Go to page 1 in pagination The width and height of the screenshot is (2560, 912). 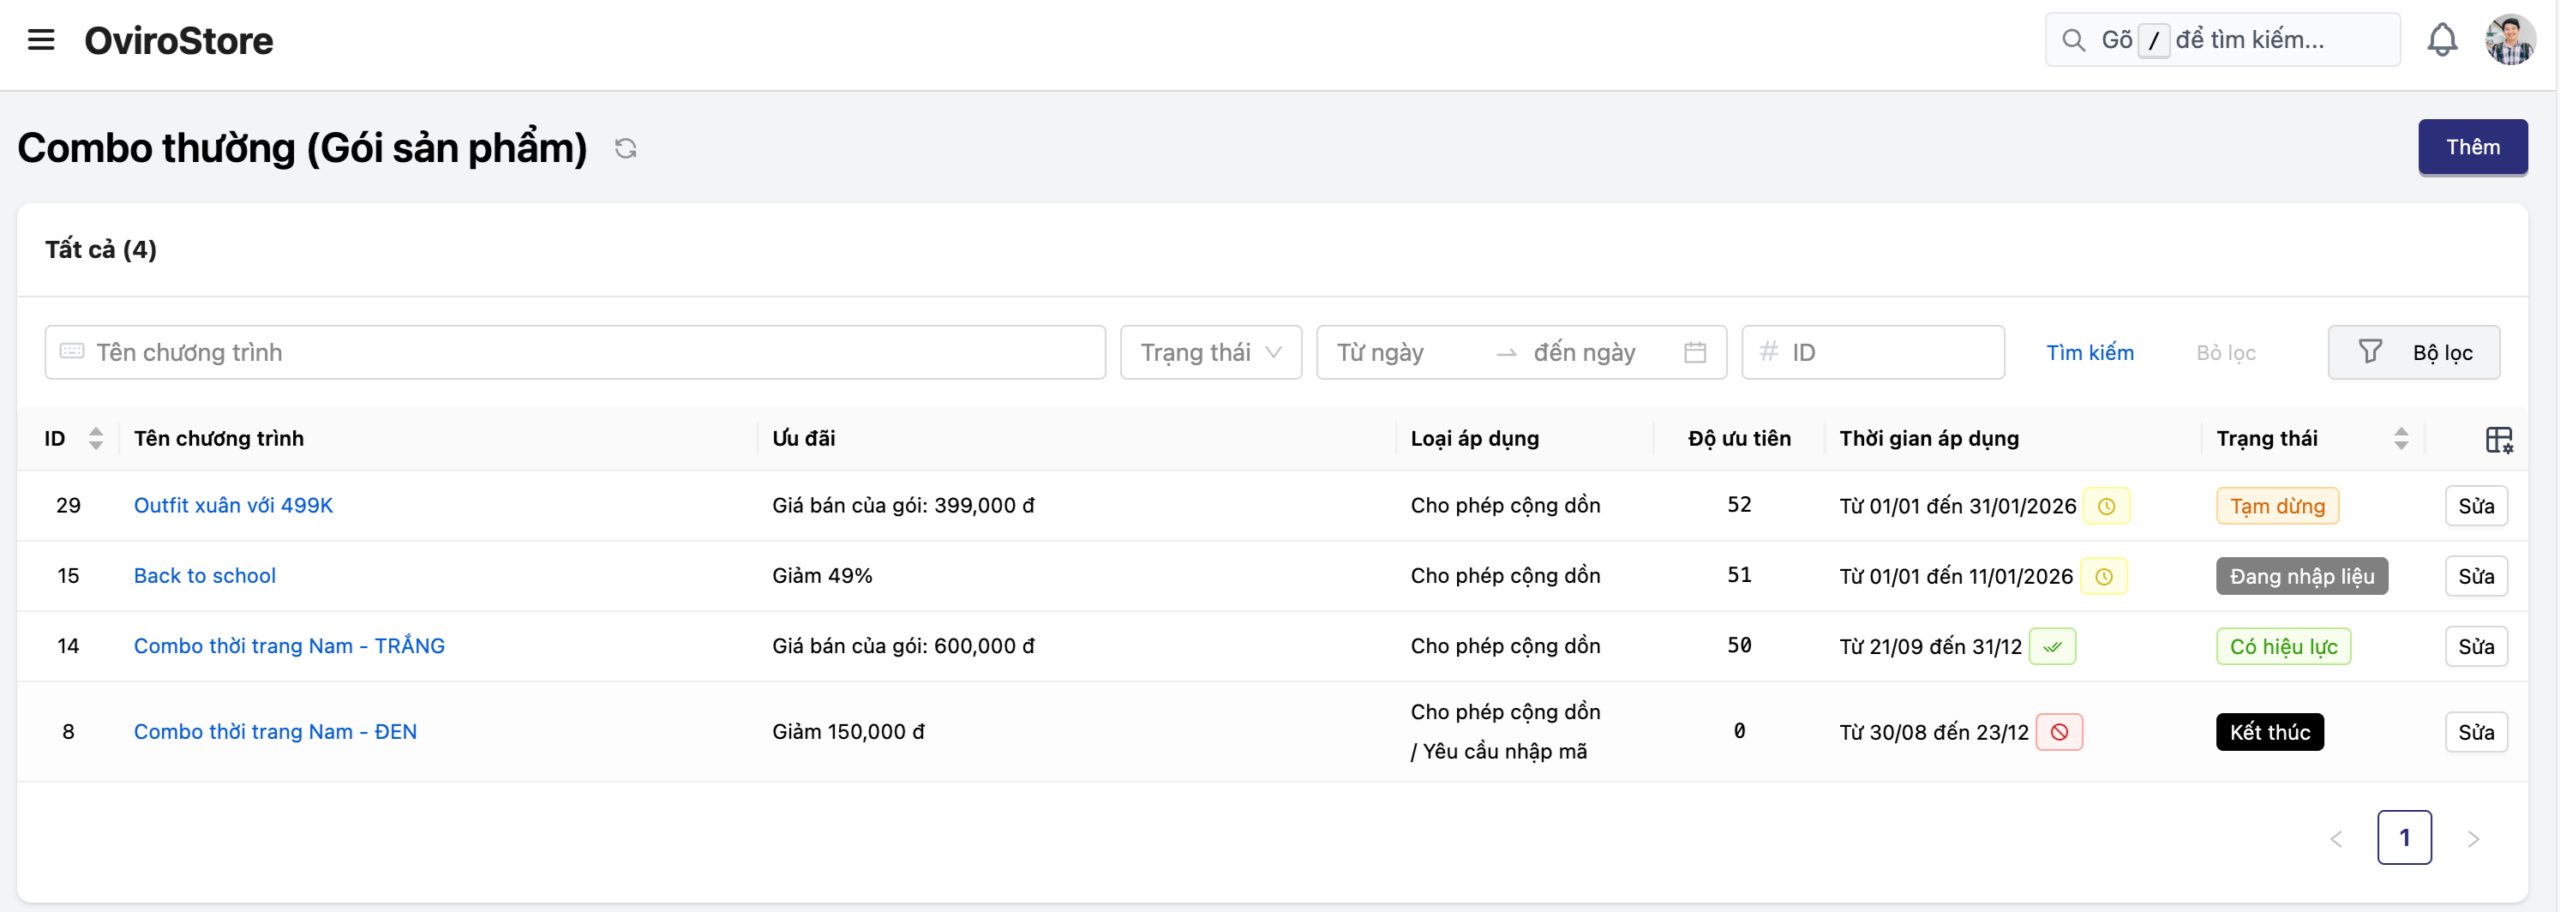[2404, 838]
